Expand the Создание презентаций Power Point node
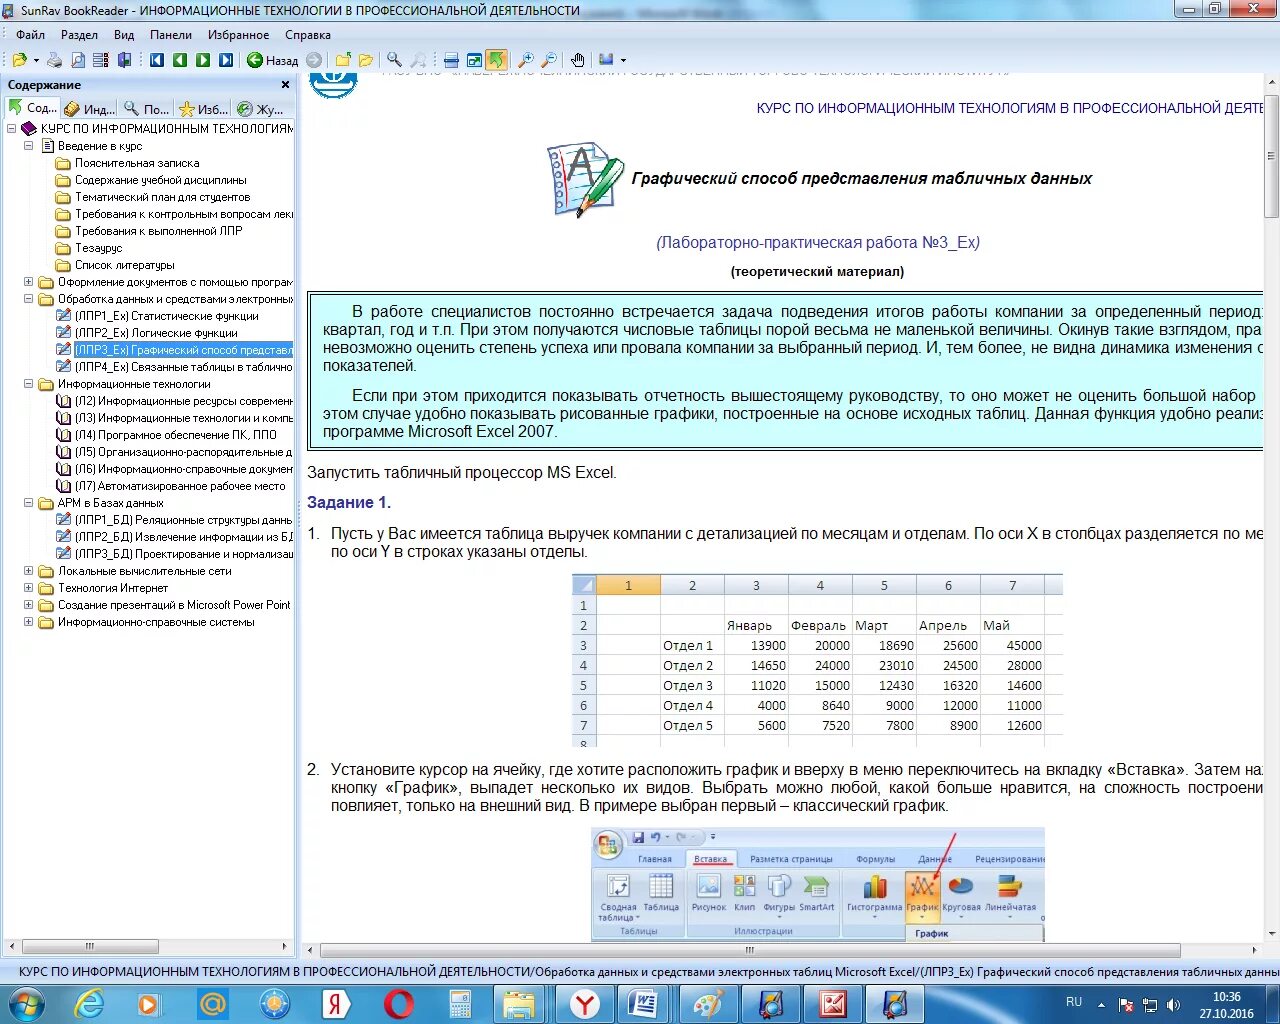1280x1024 pixels. click(29, 605)
